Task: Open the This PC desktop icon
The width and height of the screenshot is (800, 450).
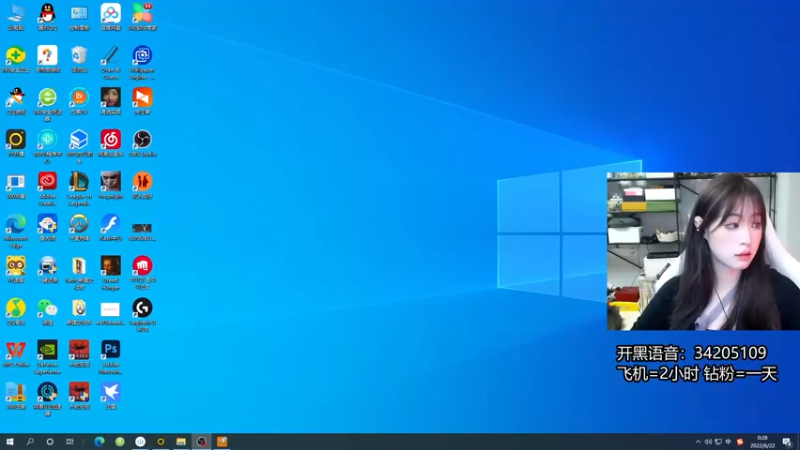Action: pyautogui.click(x=16, y=16)
